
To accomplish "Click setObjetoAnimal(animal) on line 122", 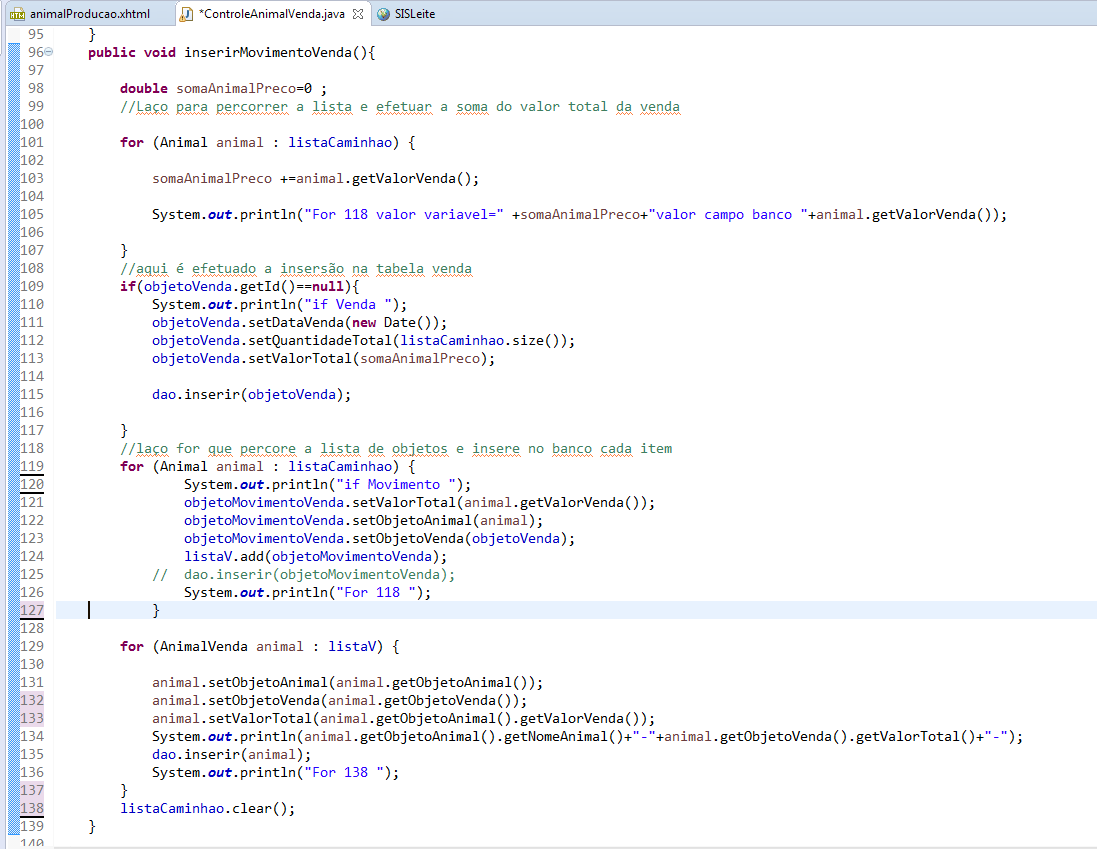I will click(x=444, y=521).
